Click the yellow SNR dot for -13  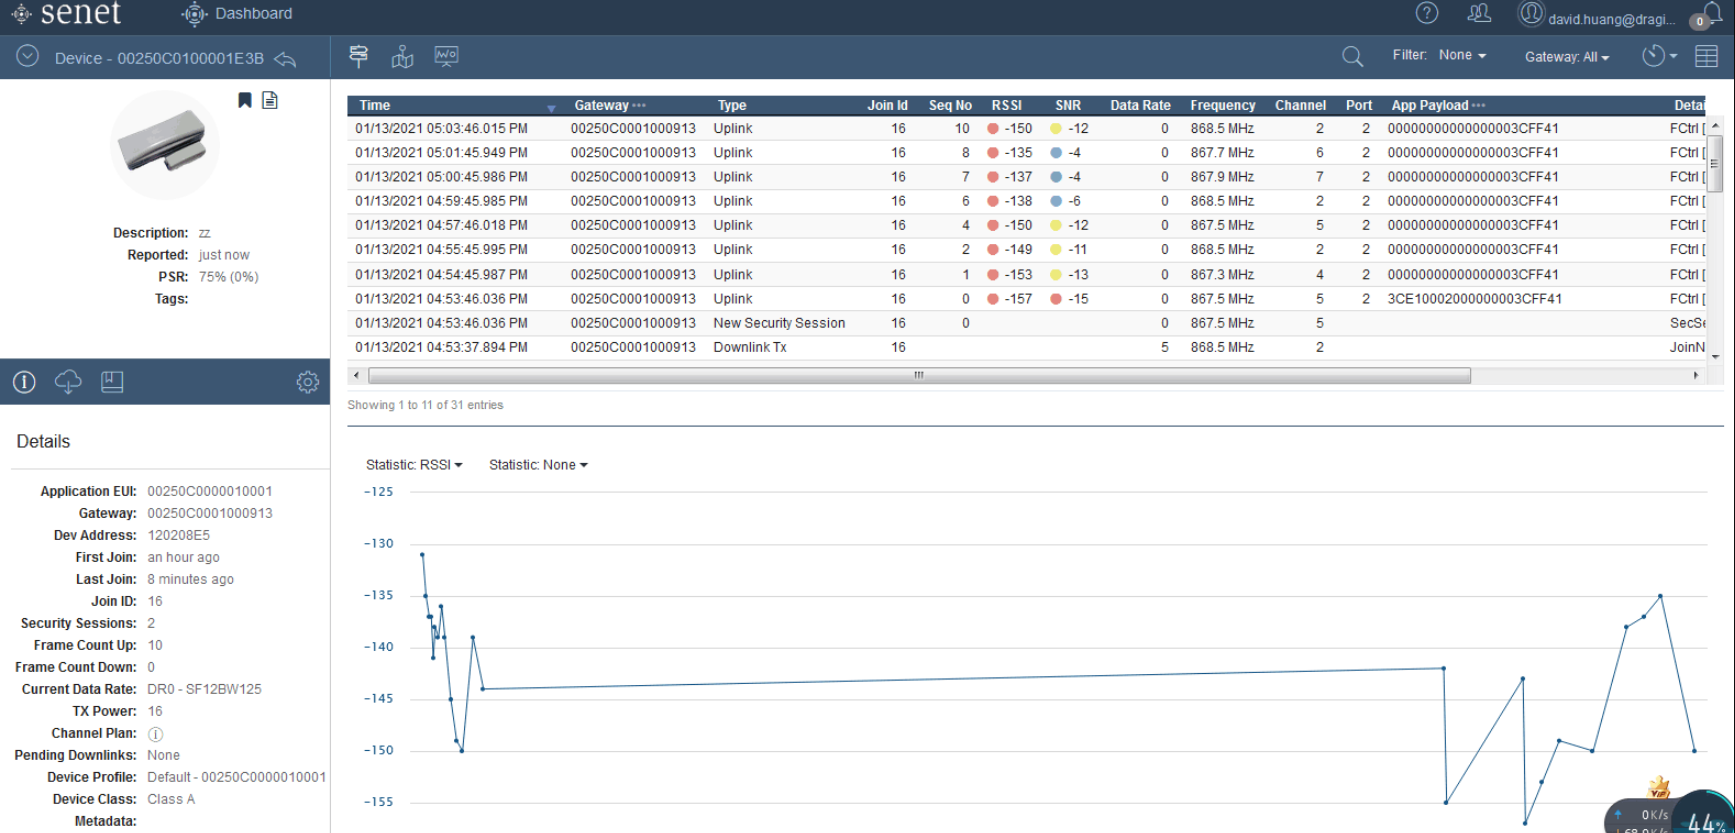click(x=1056, y=275)
